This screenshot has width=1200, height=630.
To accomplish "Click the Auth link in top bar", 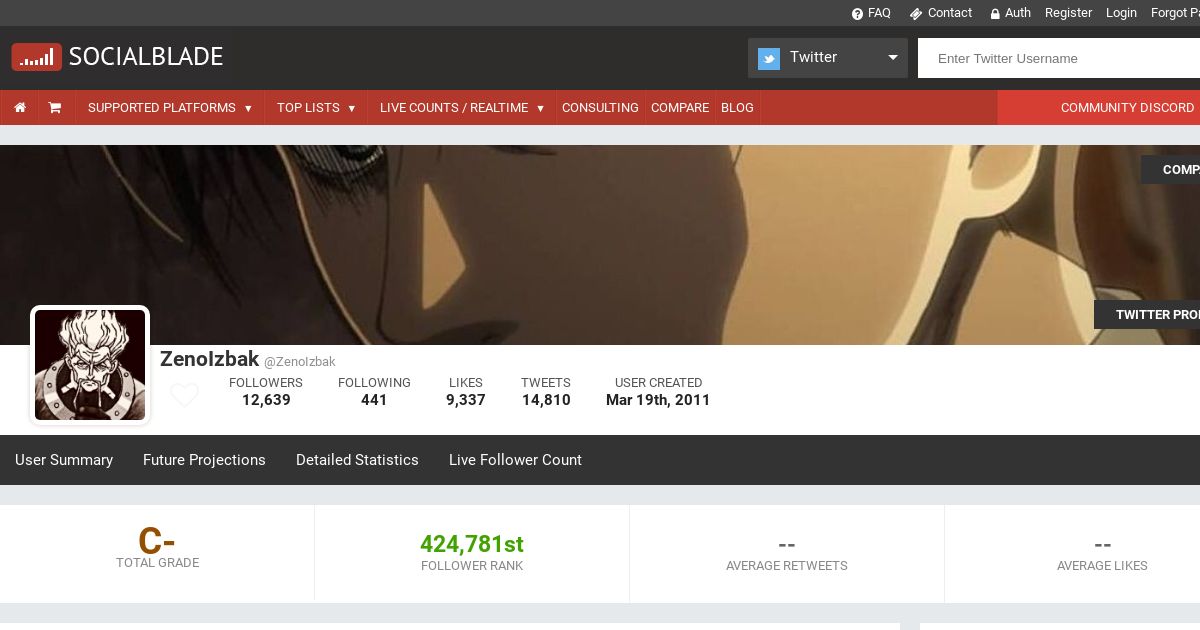I will tap(1018, 13).
